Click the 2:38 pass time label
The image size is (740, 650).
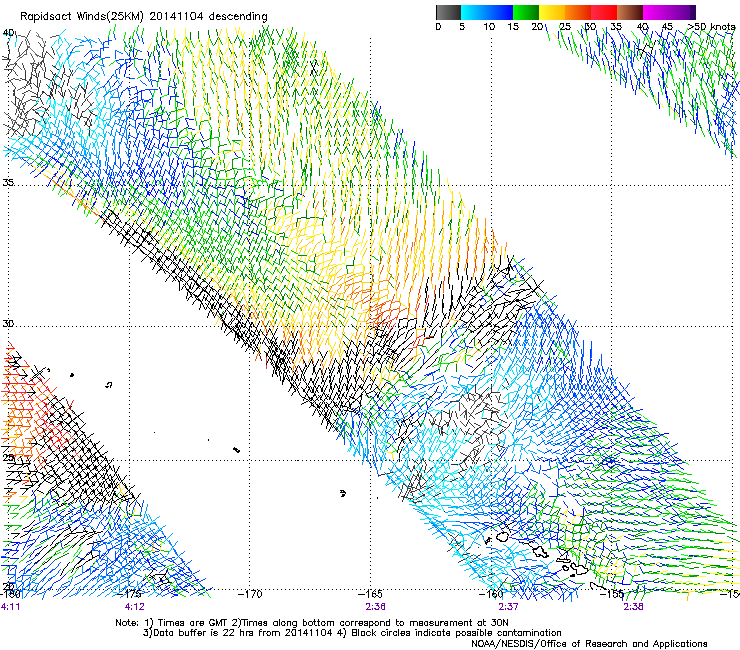coord(633,607)
